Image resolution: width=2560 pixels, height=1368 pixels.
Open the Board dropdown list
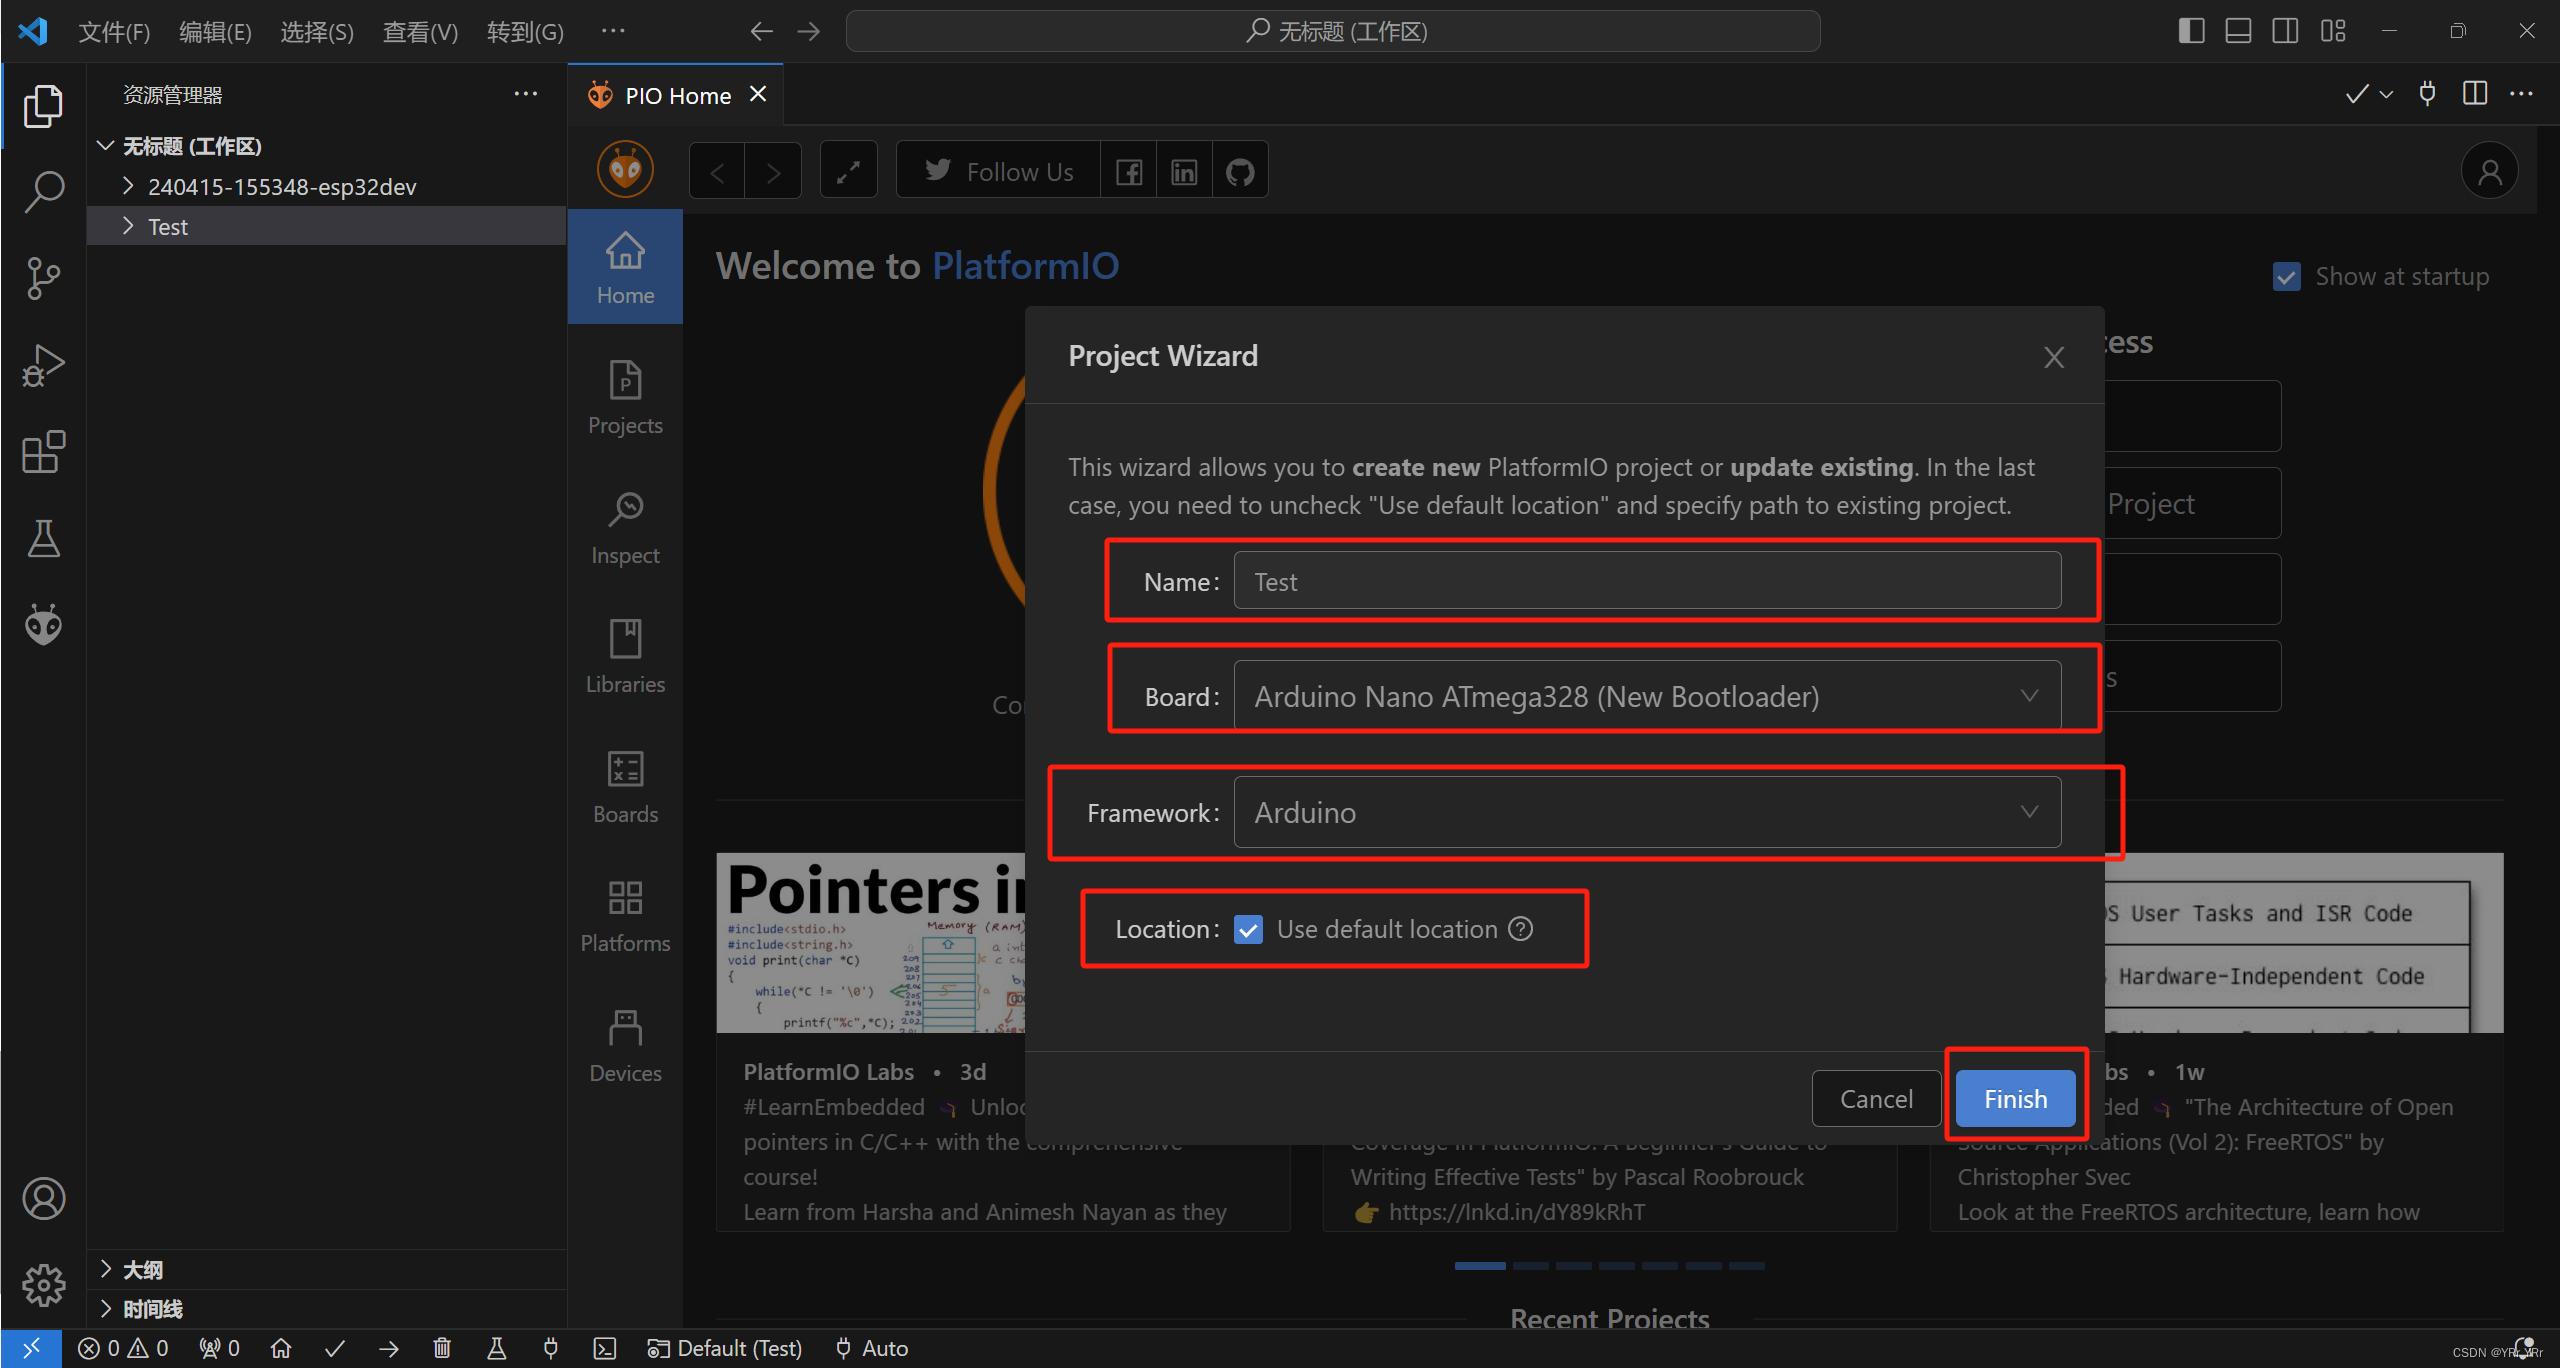pyautogui.click(x=1646, y=696)
